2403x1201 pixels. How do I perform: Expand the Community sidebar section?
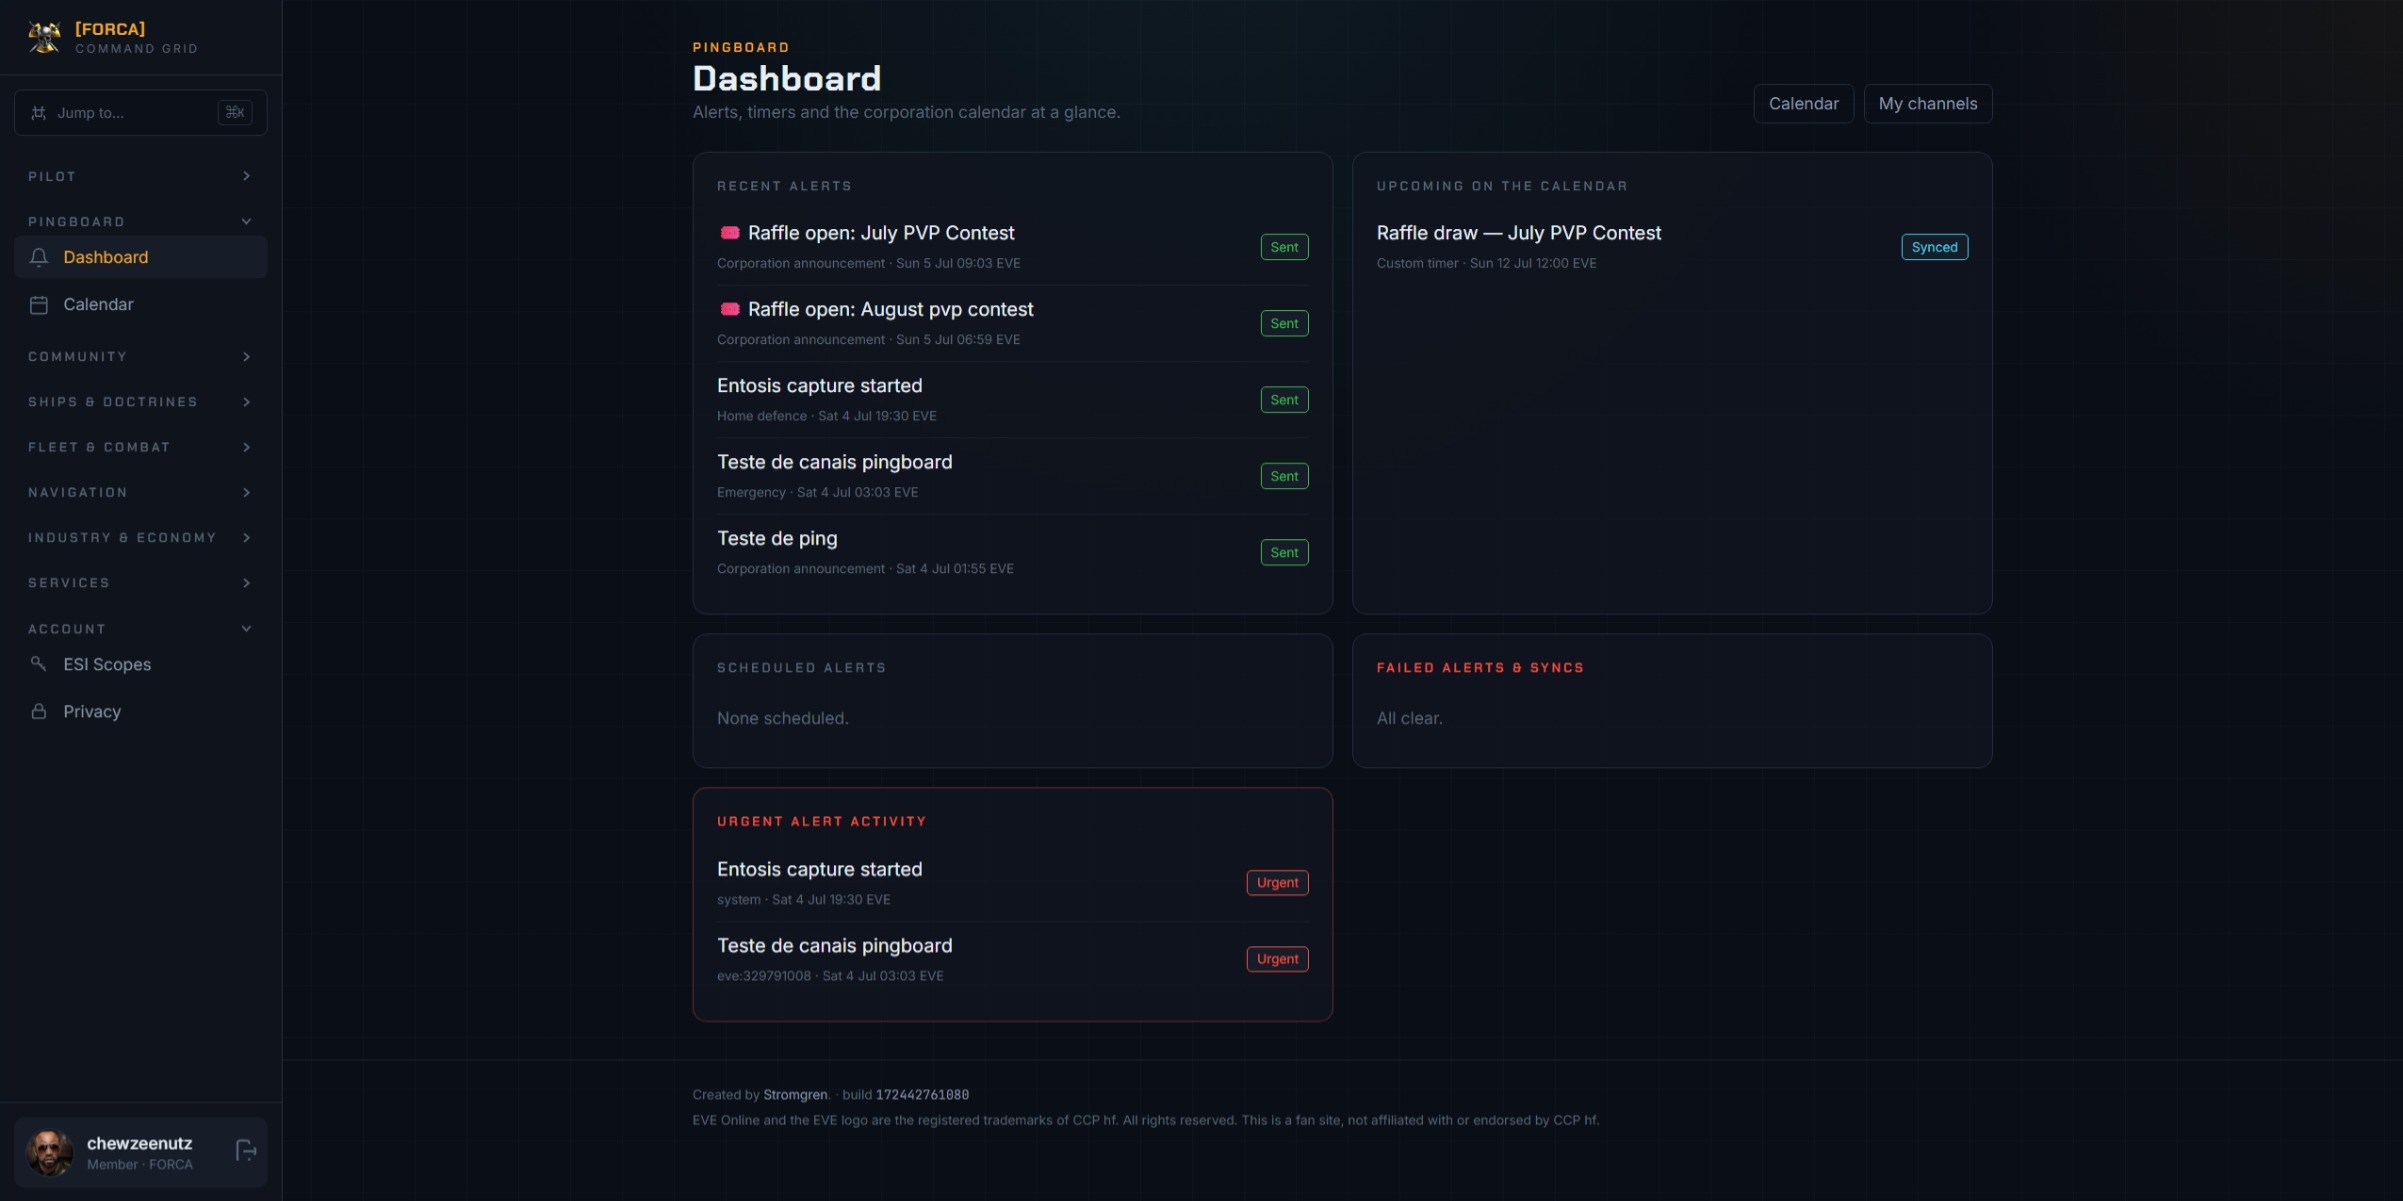(x=140, y=356)
